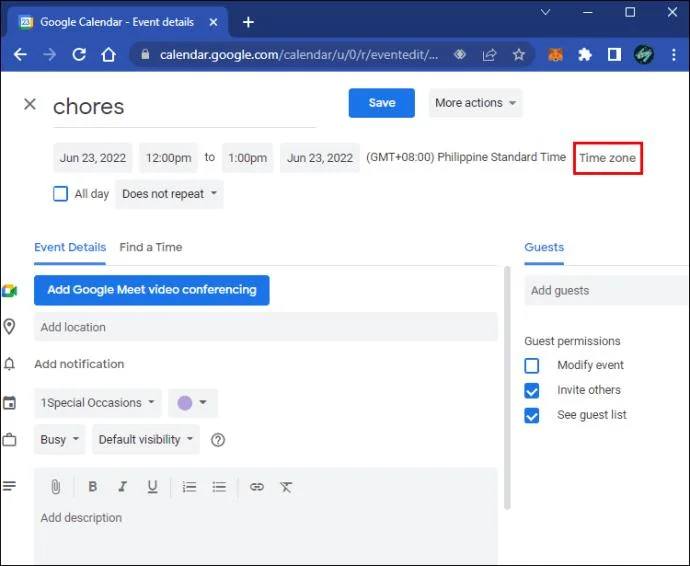Screen dimensions: 690x566
Task: Apply bold formatting in description toolbar
Action: (92, 486)
